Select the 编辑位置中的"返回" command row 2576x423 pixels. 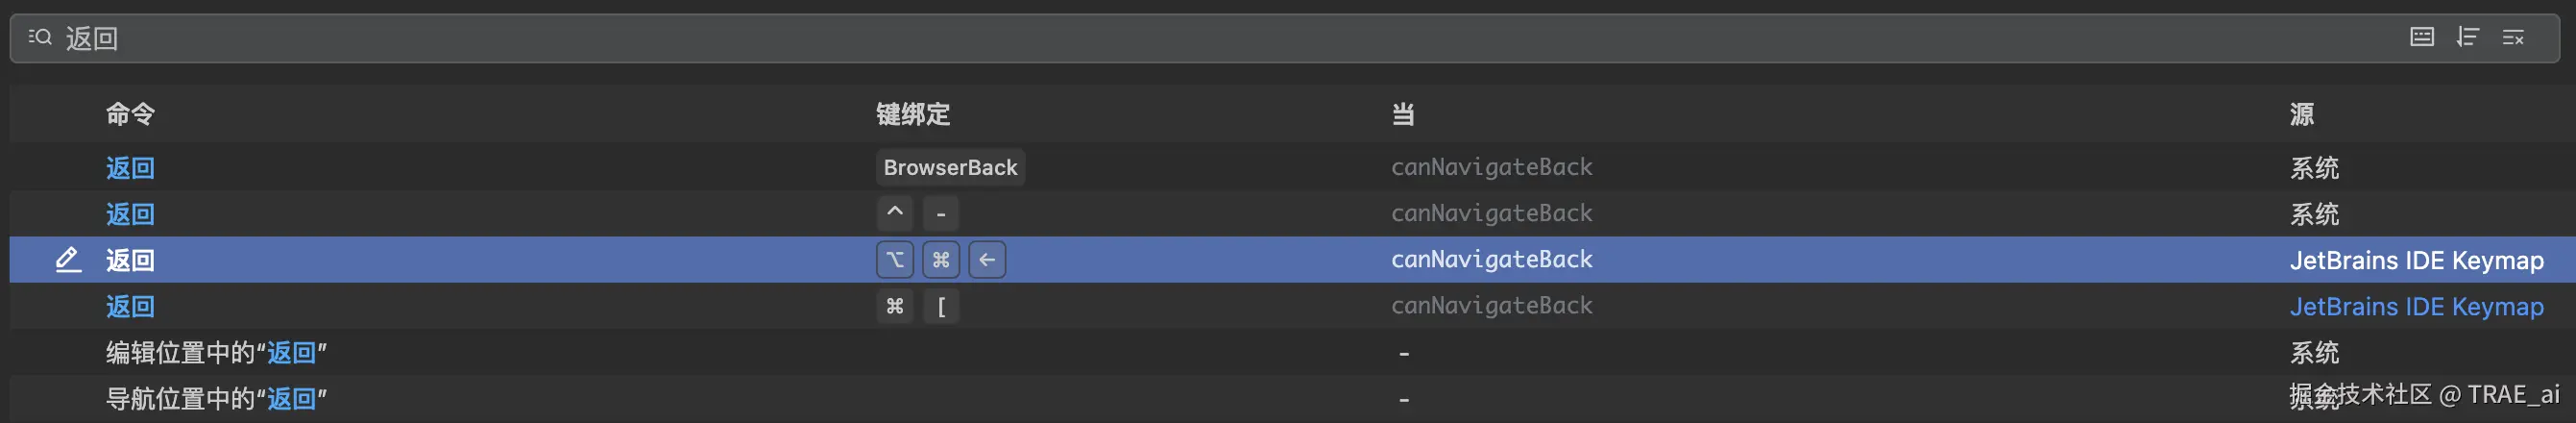point(216,353)
